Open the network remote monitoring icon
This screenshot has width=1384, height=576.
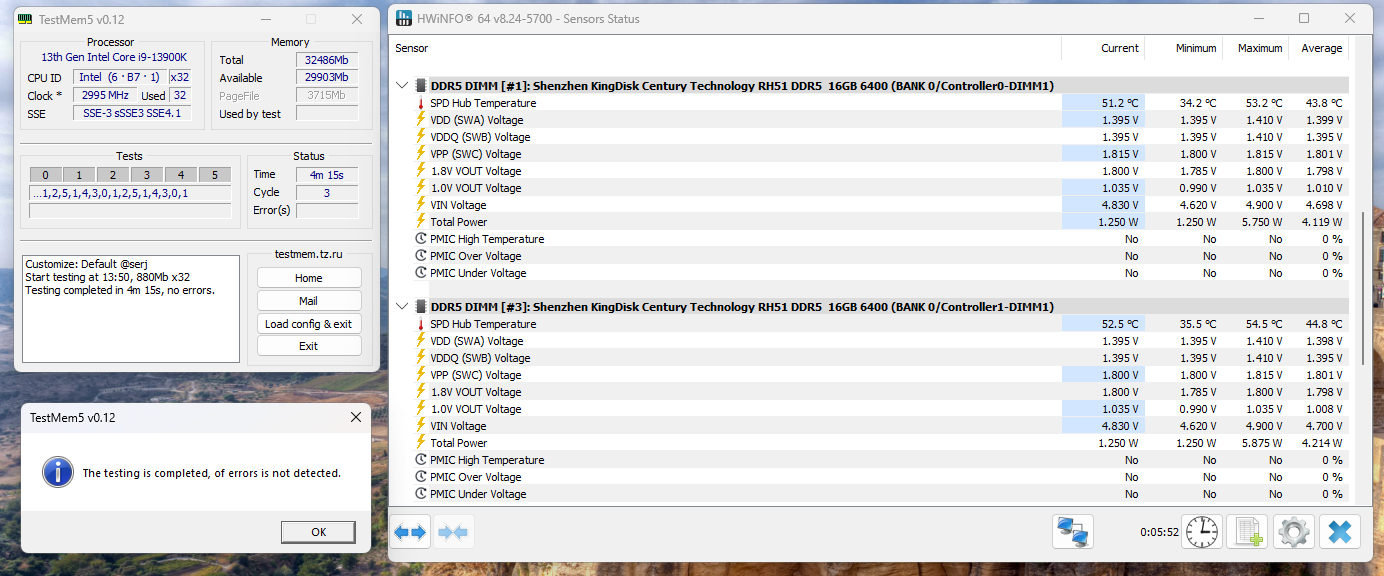pyautogui.click(x=1073, y=531)
